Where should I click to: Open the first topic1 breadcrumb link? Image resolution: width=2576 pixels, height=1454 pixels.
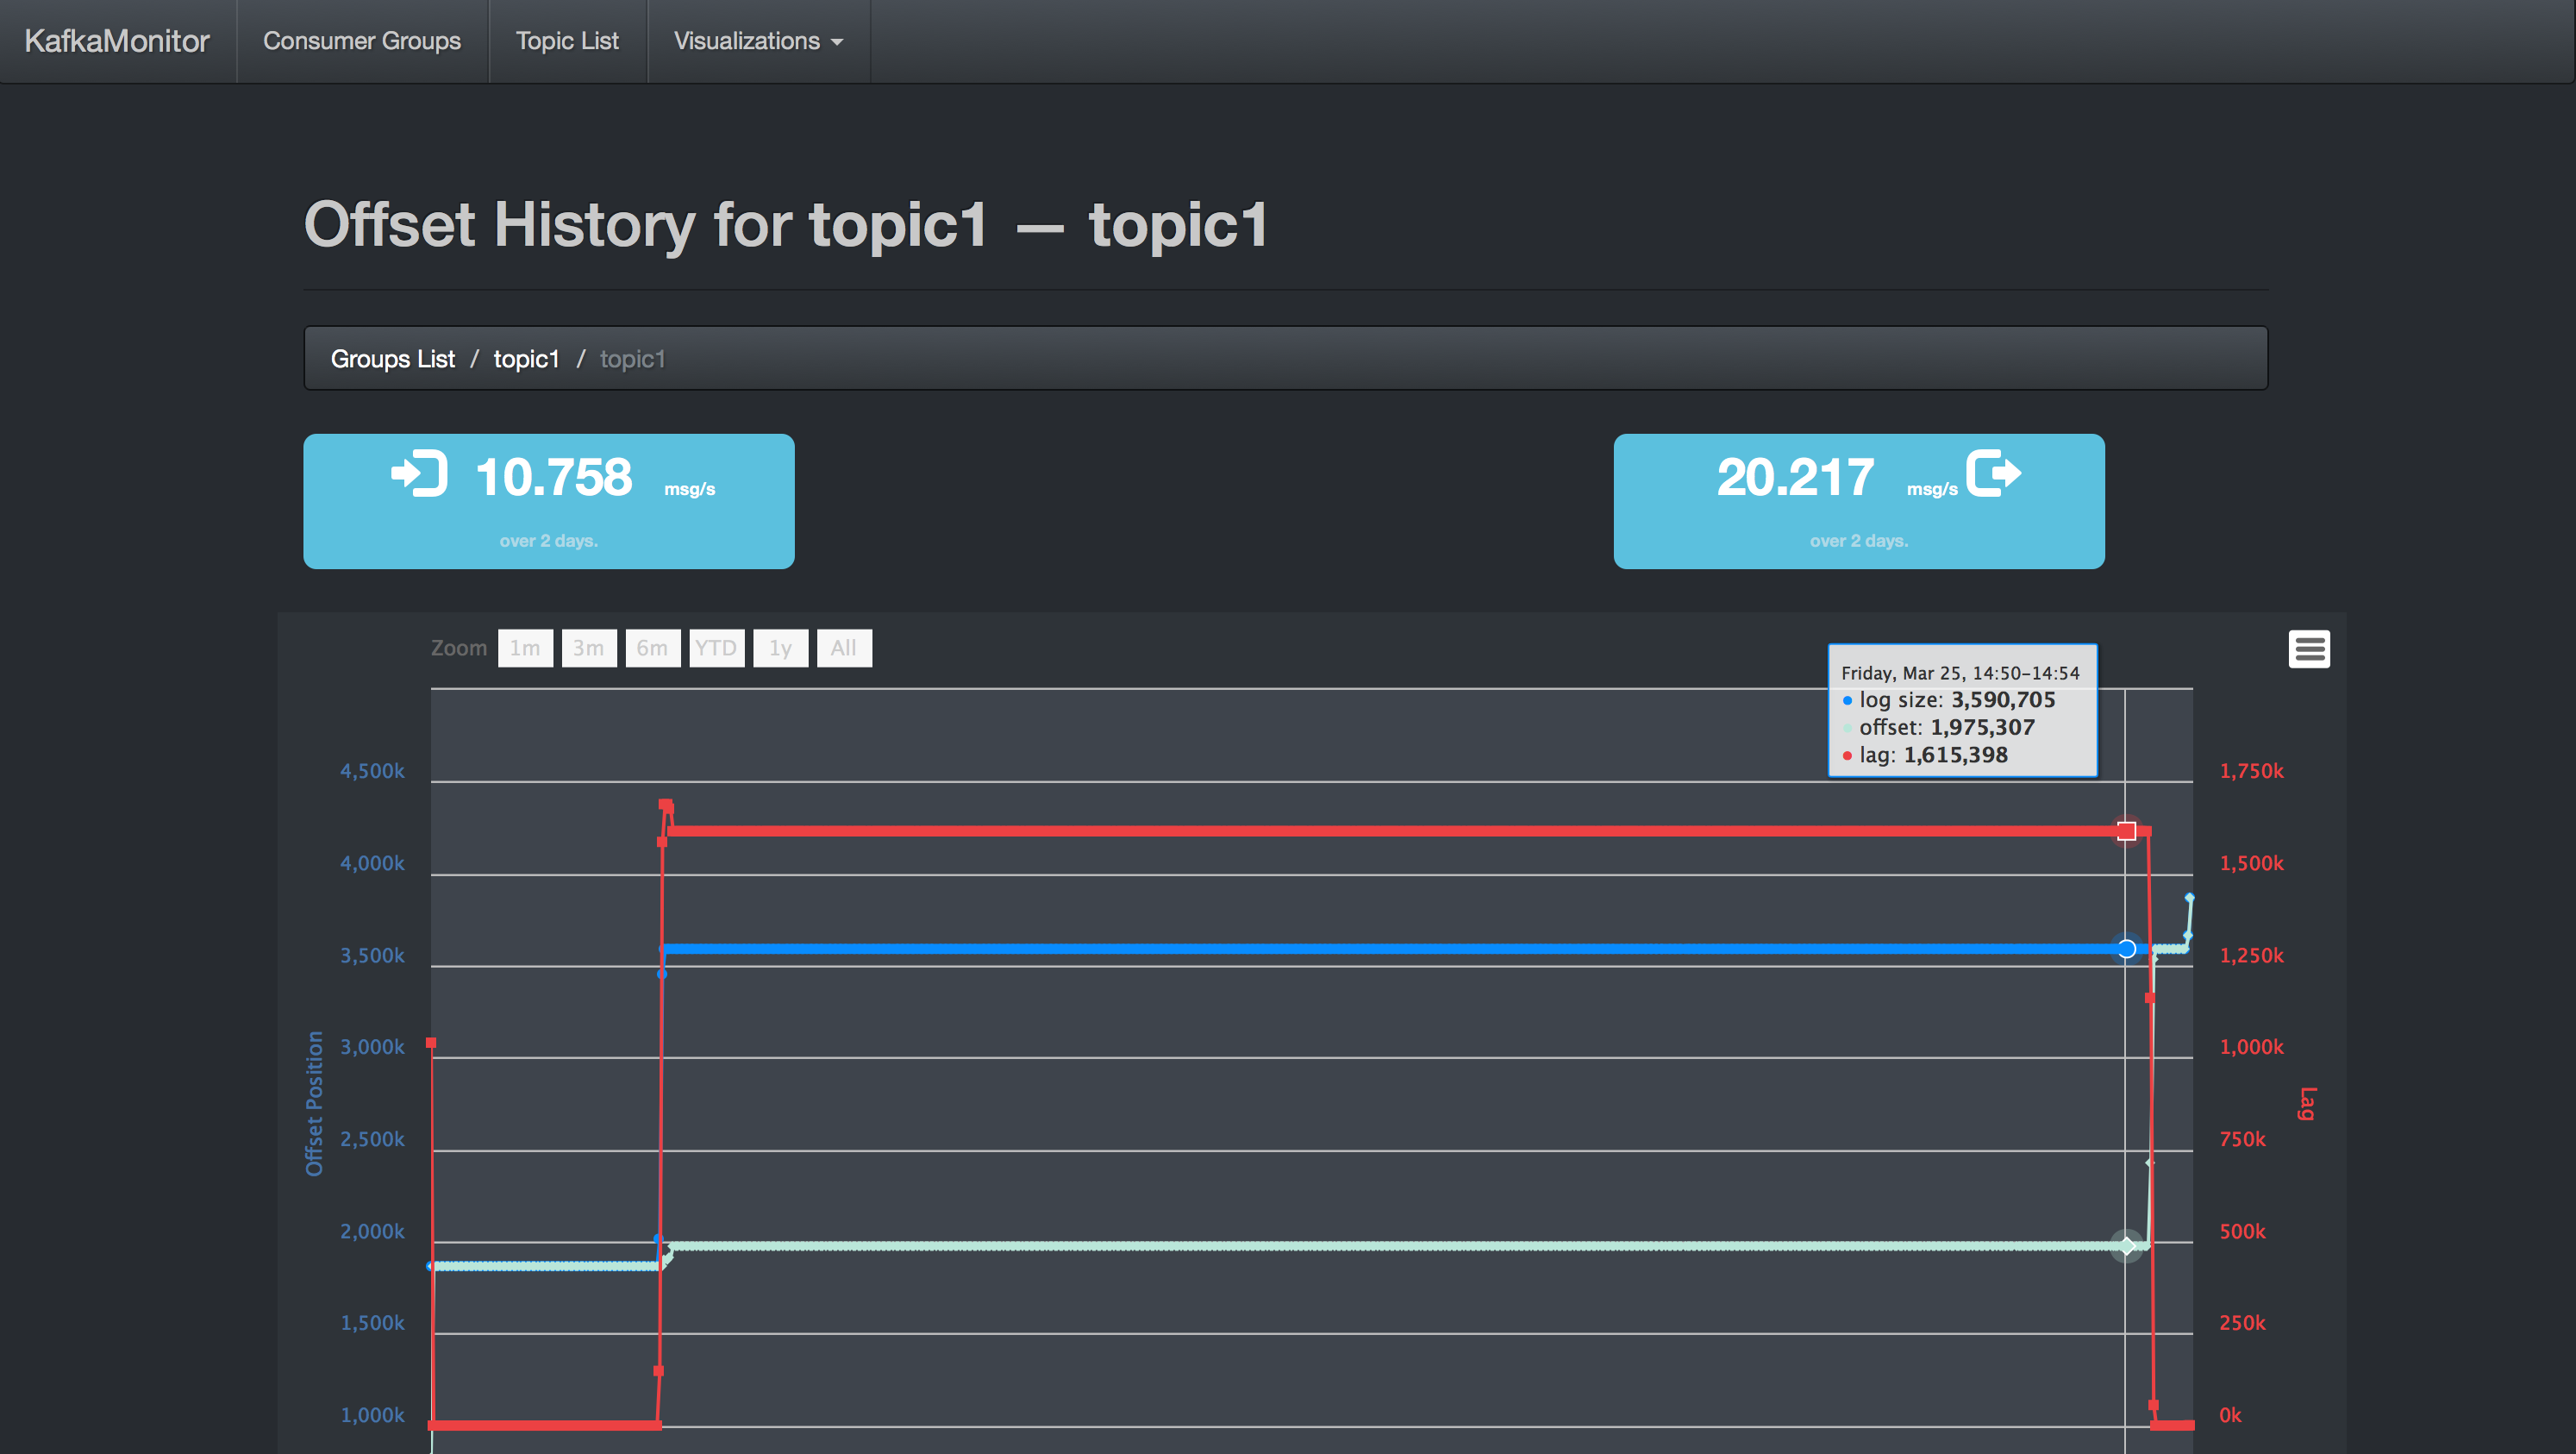point(526,359)
